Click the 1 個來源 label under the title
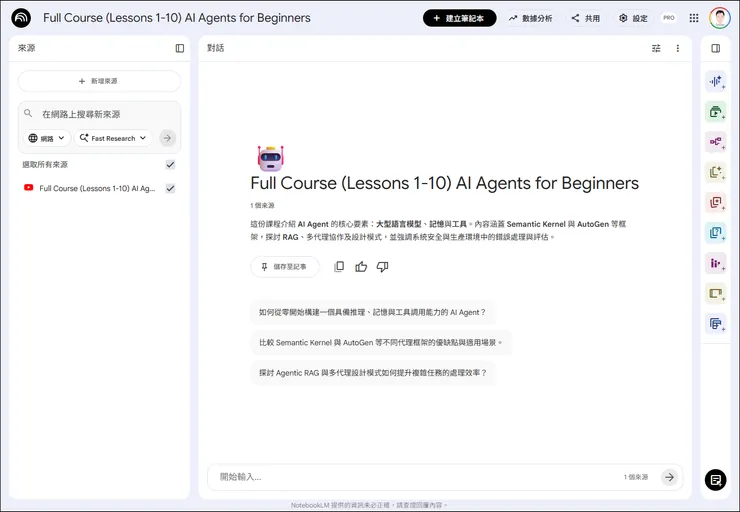740x512 pixels. [x=262, y=205]
